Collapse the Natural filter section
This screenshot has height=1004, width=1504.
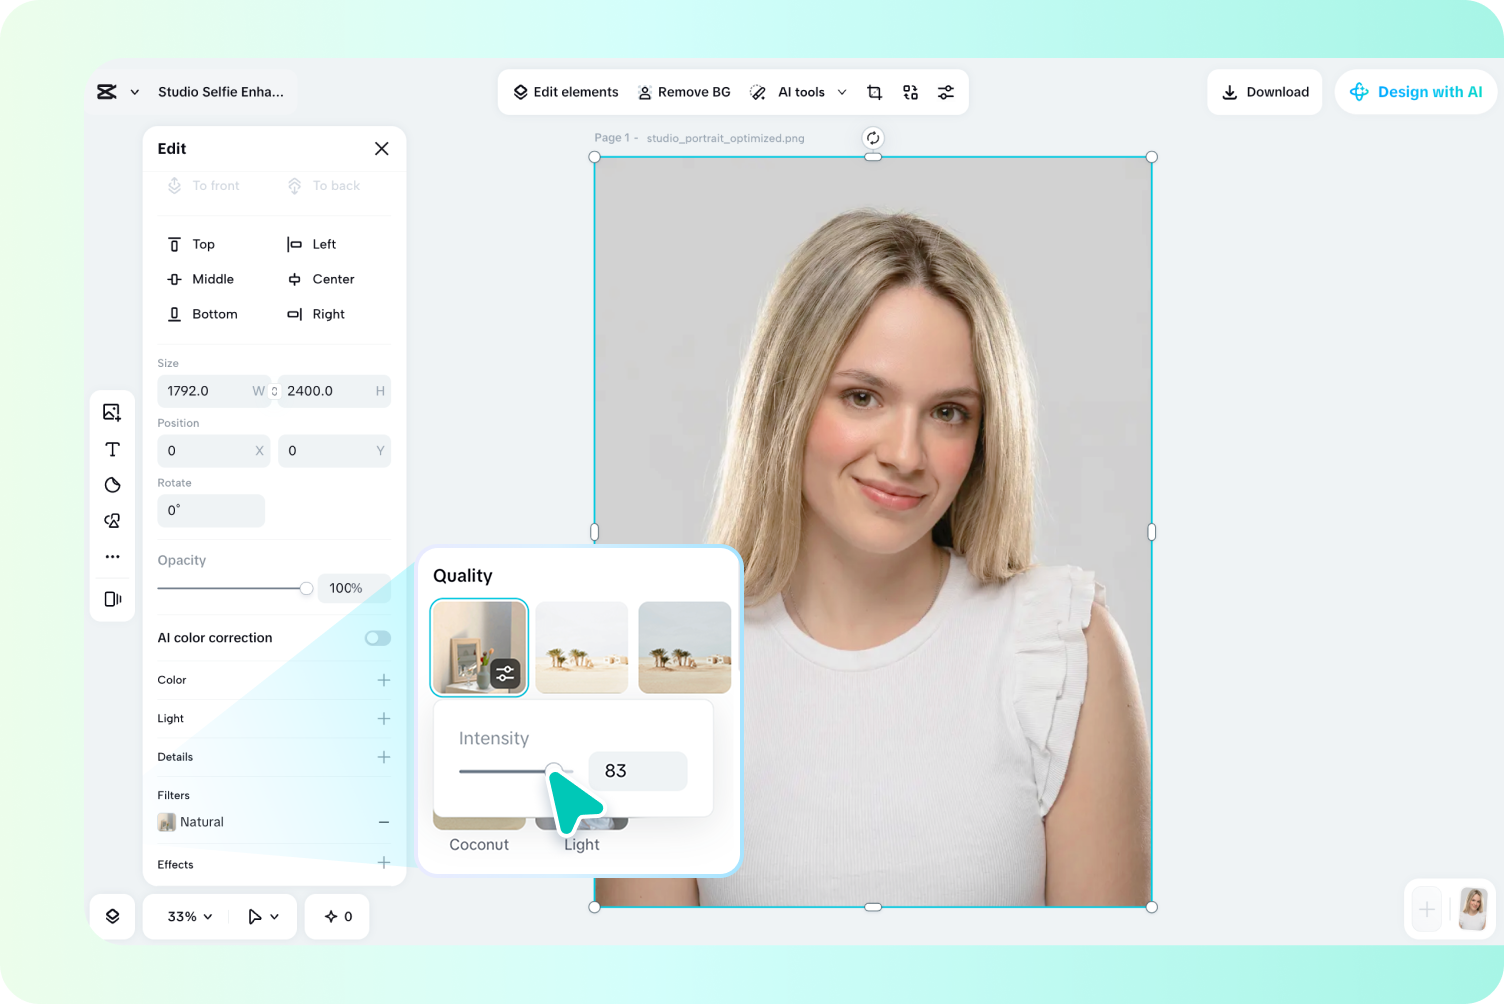pos(384,821)
